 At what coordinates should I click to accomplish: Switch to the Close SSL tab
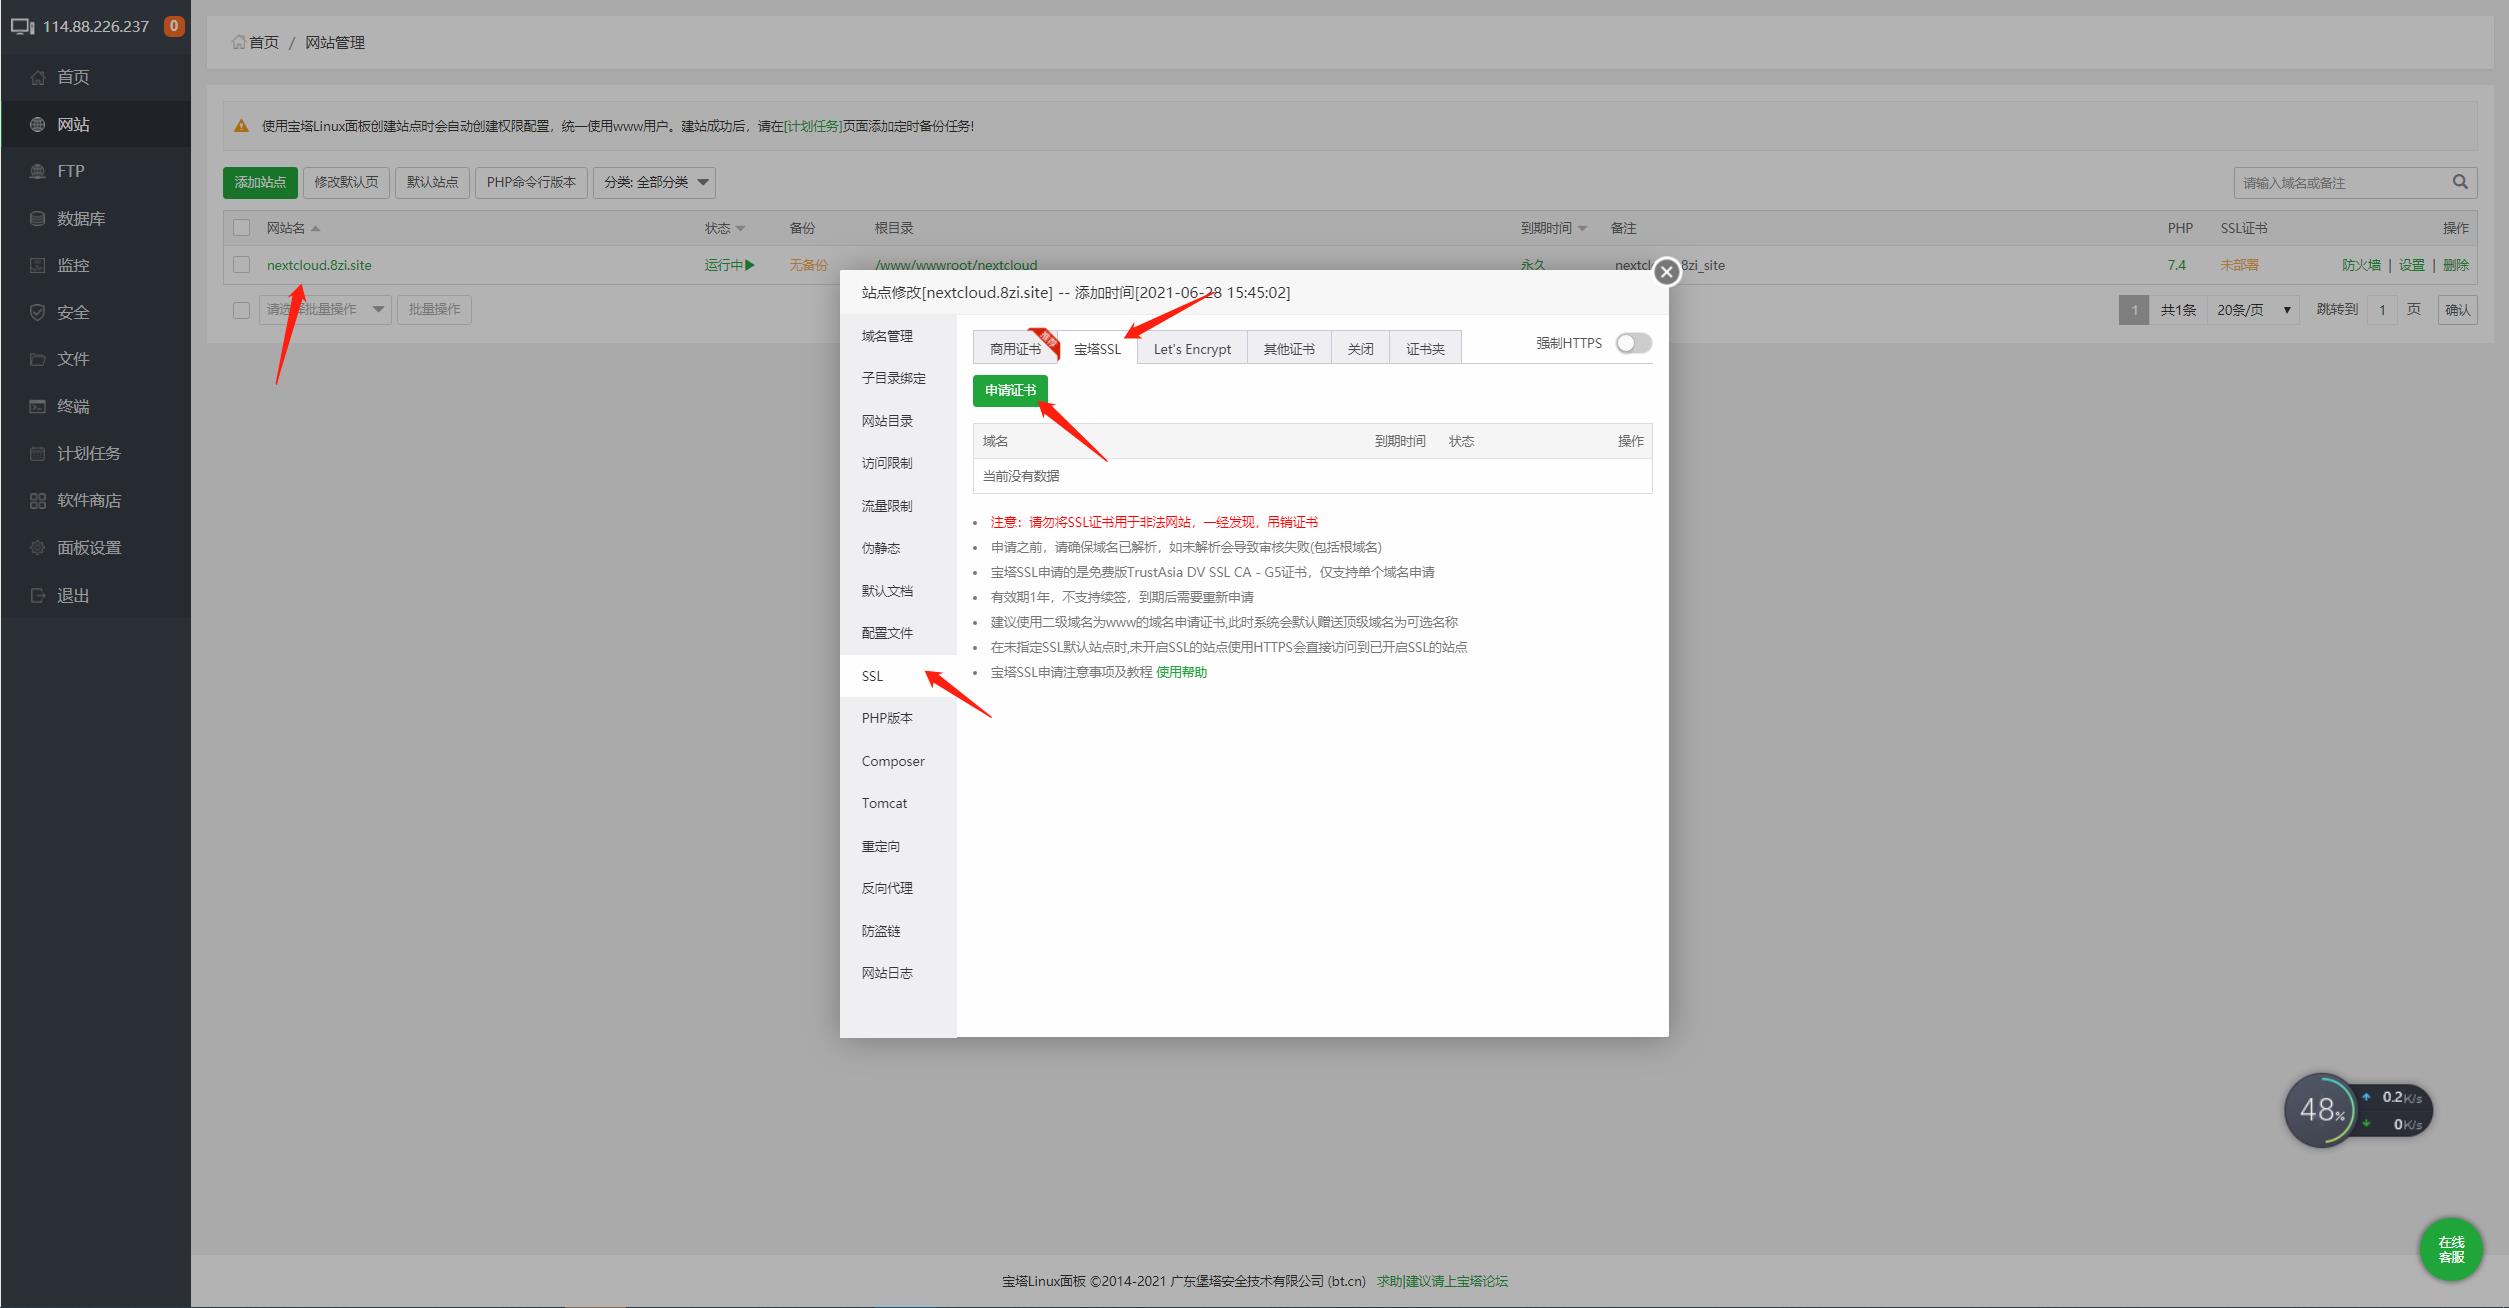click(1360, 348)
